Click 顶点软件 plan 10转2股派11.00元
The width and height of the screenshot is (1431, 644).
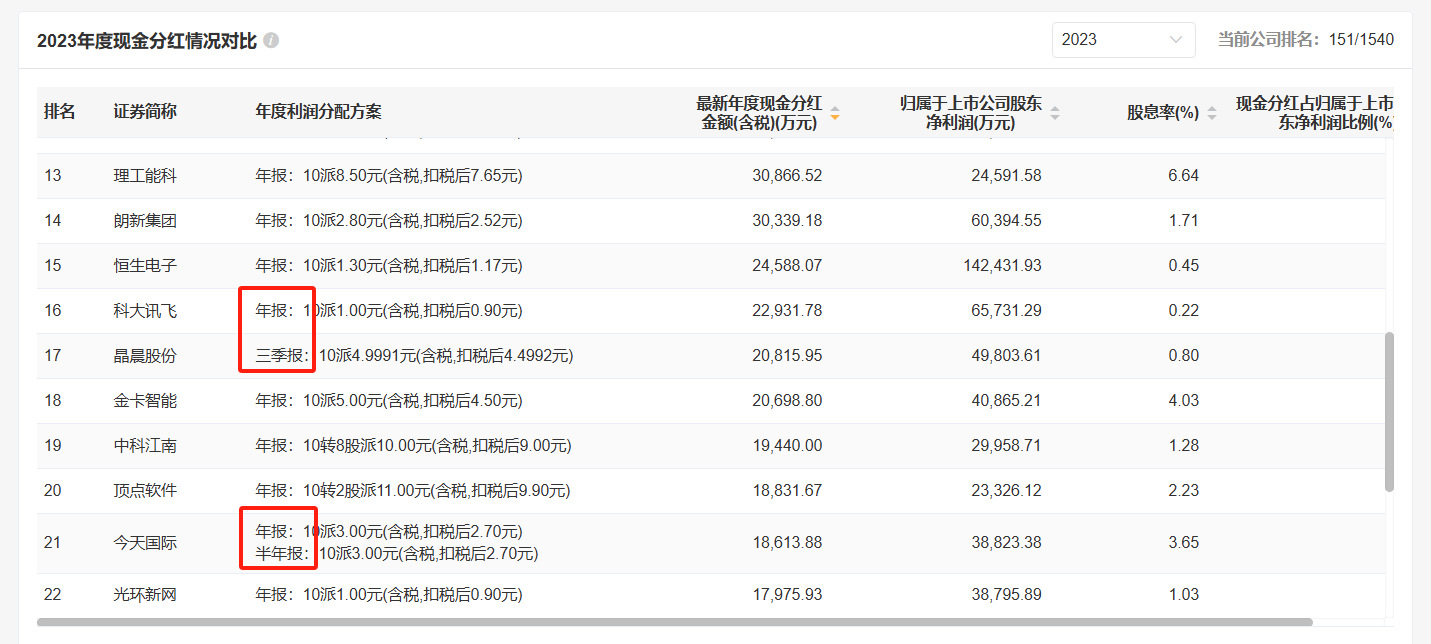[413, 491]
